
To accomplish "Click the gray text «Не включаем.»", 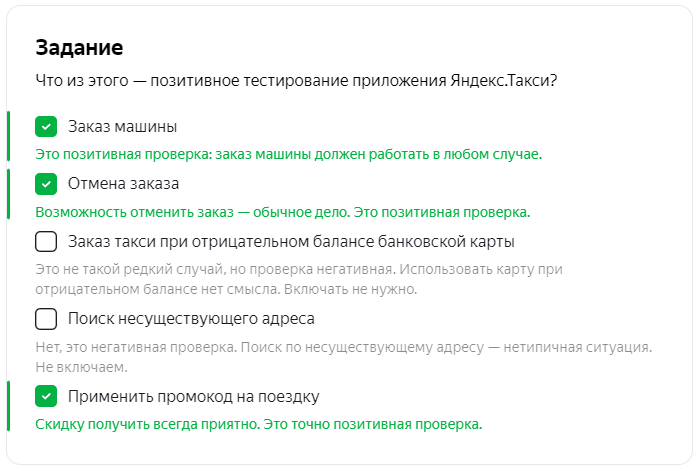I will [81, 367].
